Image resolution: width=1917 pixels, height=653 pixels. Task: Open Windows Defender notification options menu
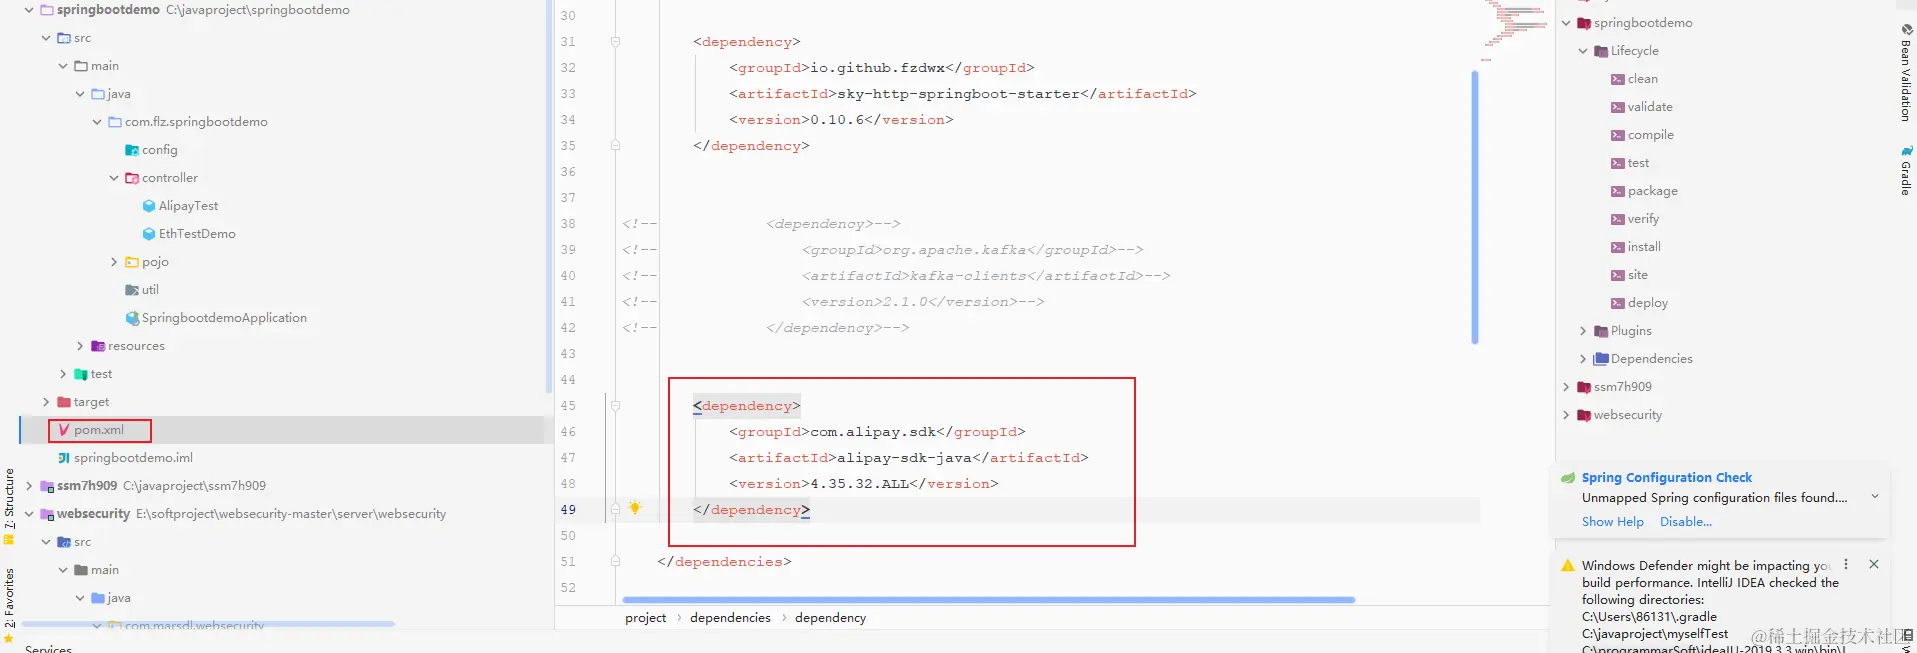(1846, 564)
